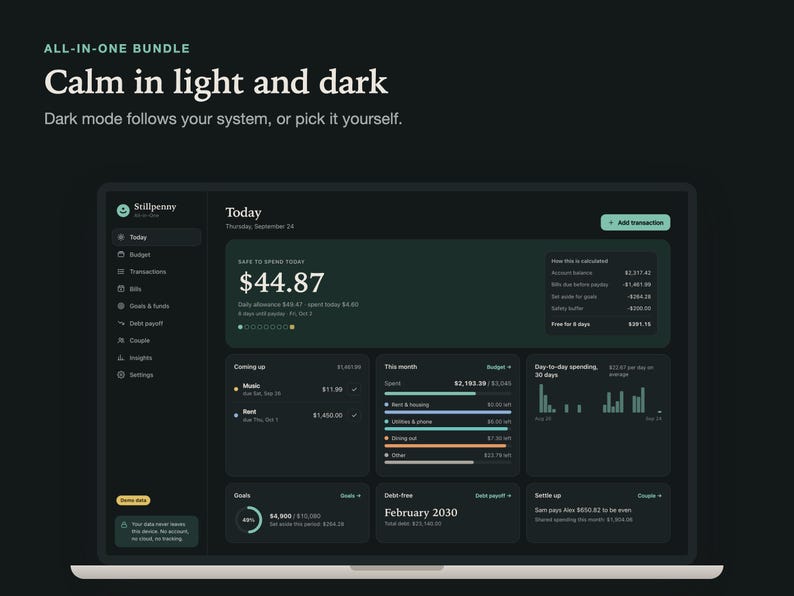This screenshot has height=596, width=794.
Task: Follow the Debt payoff link
Action: [x=493, y=496]
